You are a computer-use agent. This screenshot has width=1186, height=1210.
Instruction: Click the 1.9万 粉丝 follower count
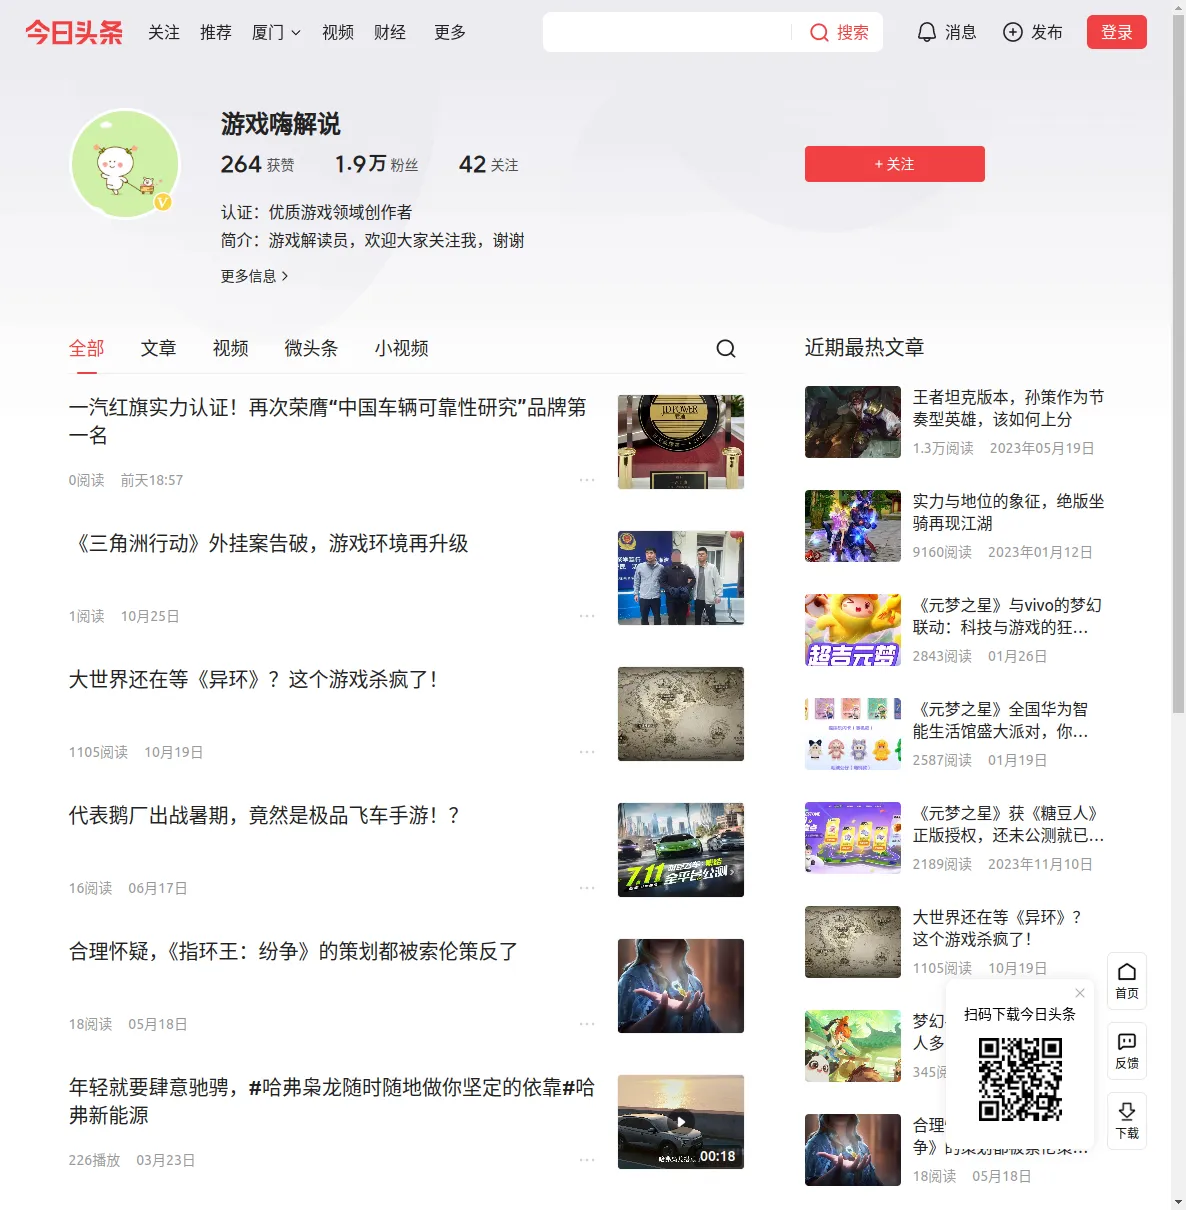[376, 164]
